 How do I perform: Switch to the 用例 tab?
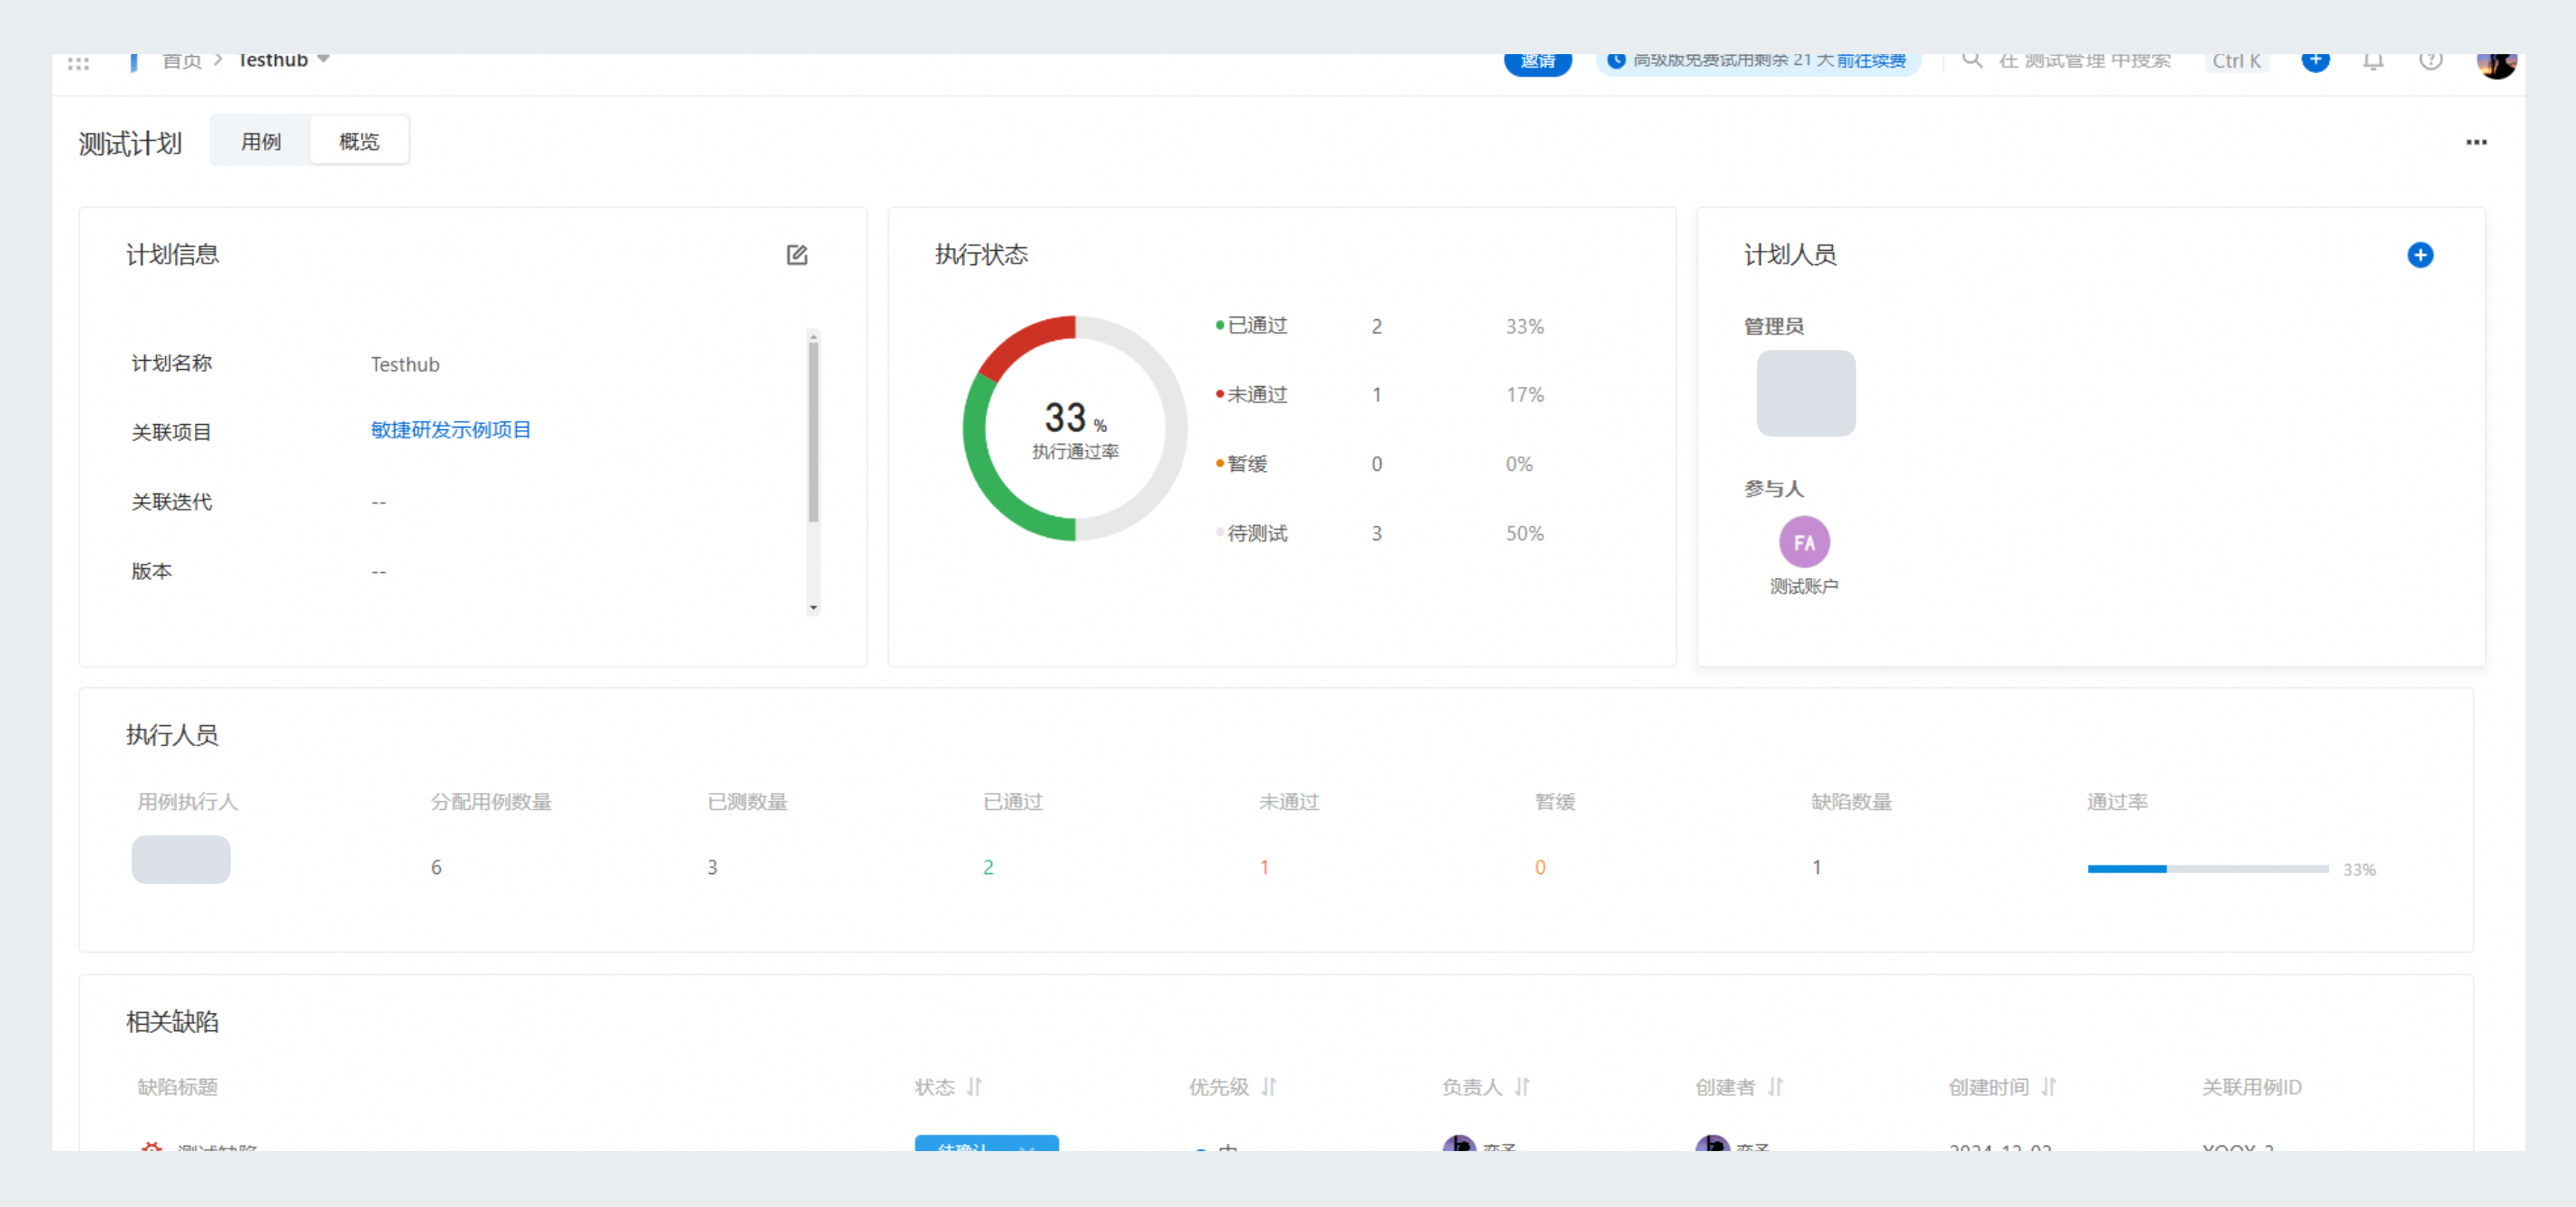[x=261, y=141]
